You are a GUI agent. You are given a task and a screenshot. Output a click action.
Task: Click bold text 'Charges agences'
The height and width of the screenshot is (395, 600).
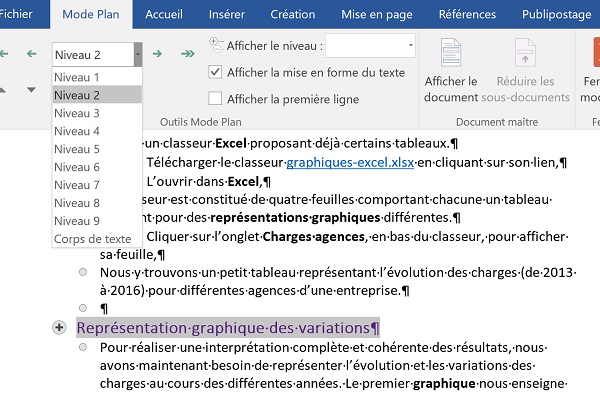tap(314, 237)
